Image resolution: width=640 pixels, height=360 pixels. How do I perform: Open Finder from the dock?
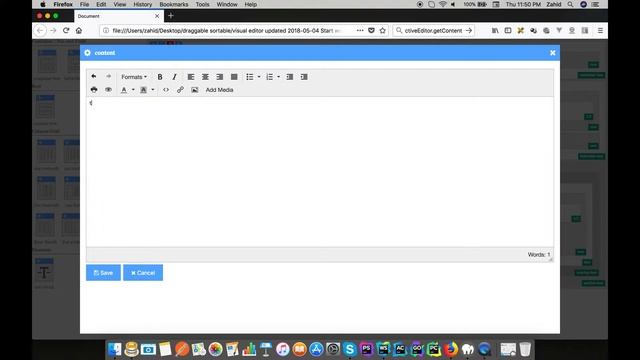coord(115,349)
